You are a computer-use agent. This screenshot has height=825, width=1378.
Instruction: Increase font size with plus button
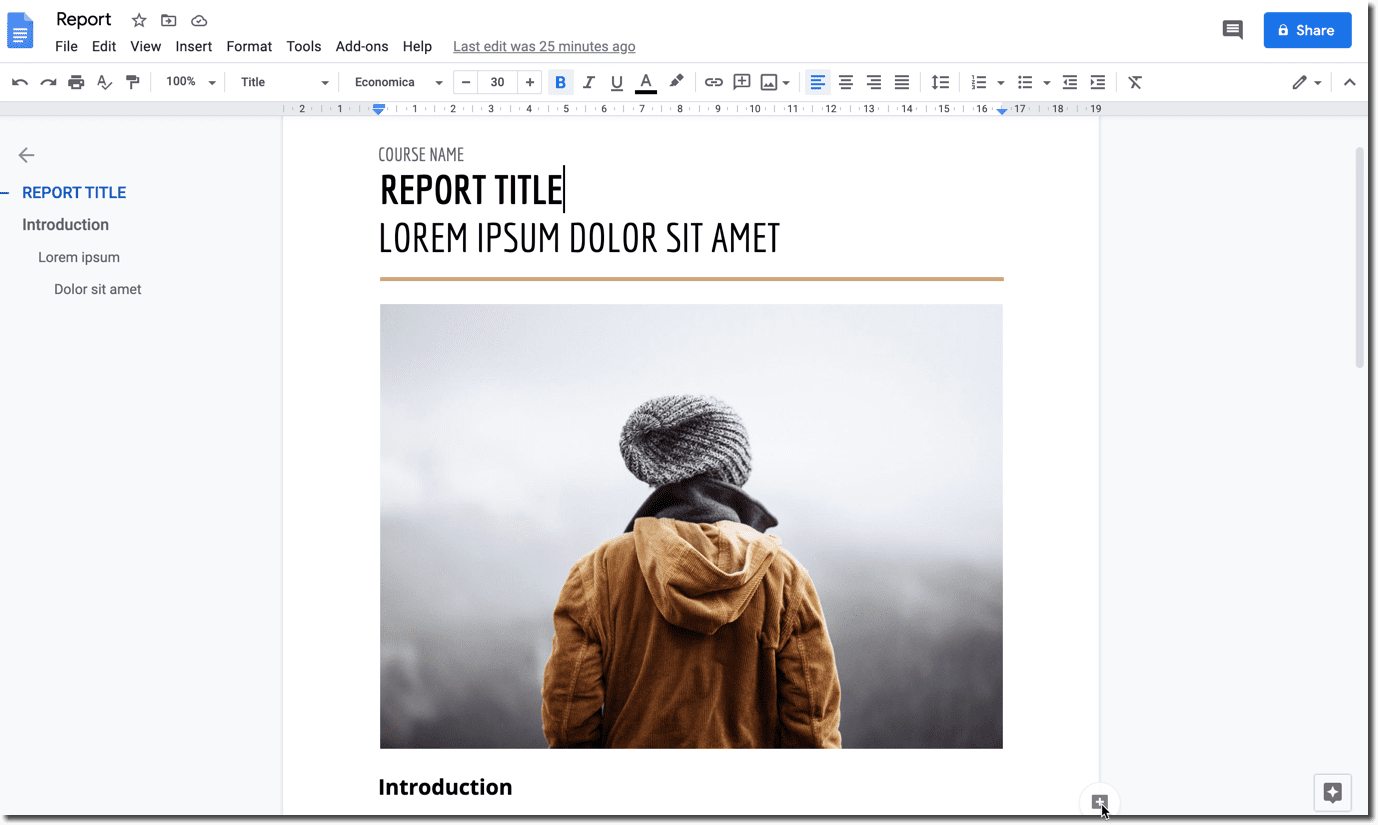pyautogui.click(x=530, y=82)
